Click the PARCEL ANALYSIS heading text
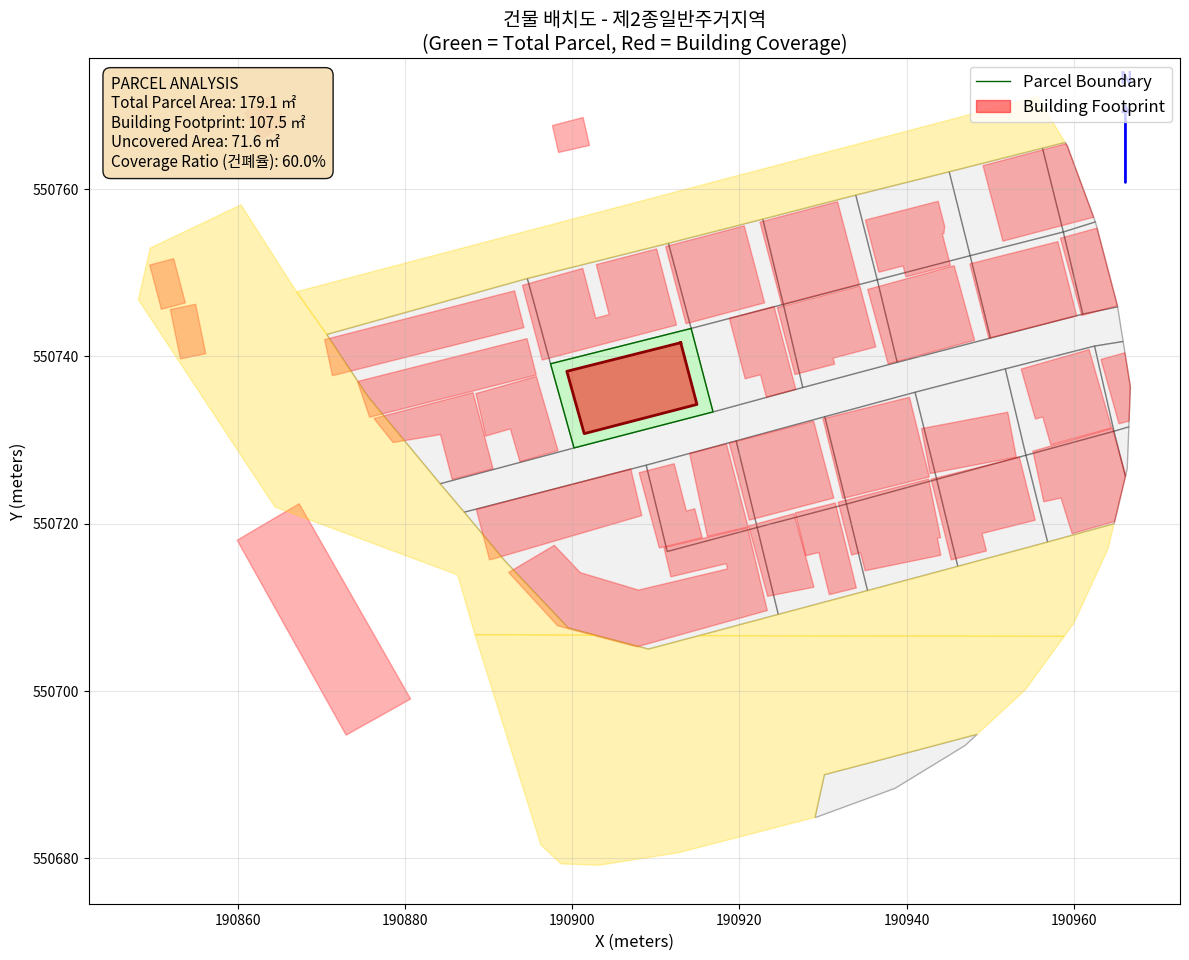The image size is (1189, 960). pos(174,84)
